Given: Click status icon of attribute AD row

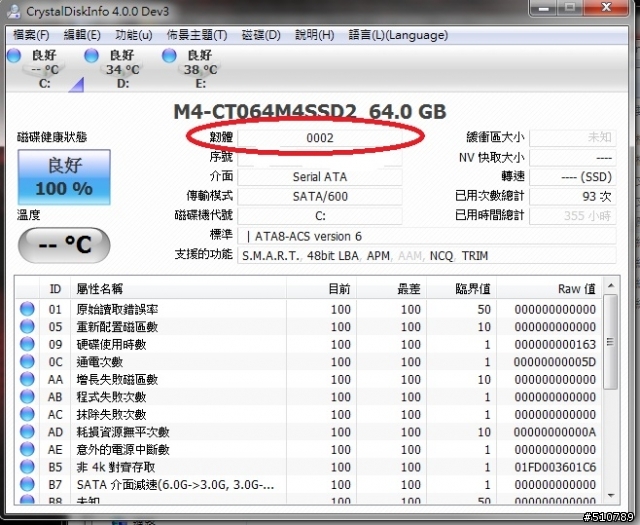Looking at the screenshot, I should (27, 432).
